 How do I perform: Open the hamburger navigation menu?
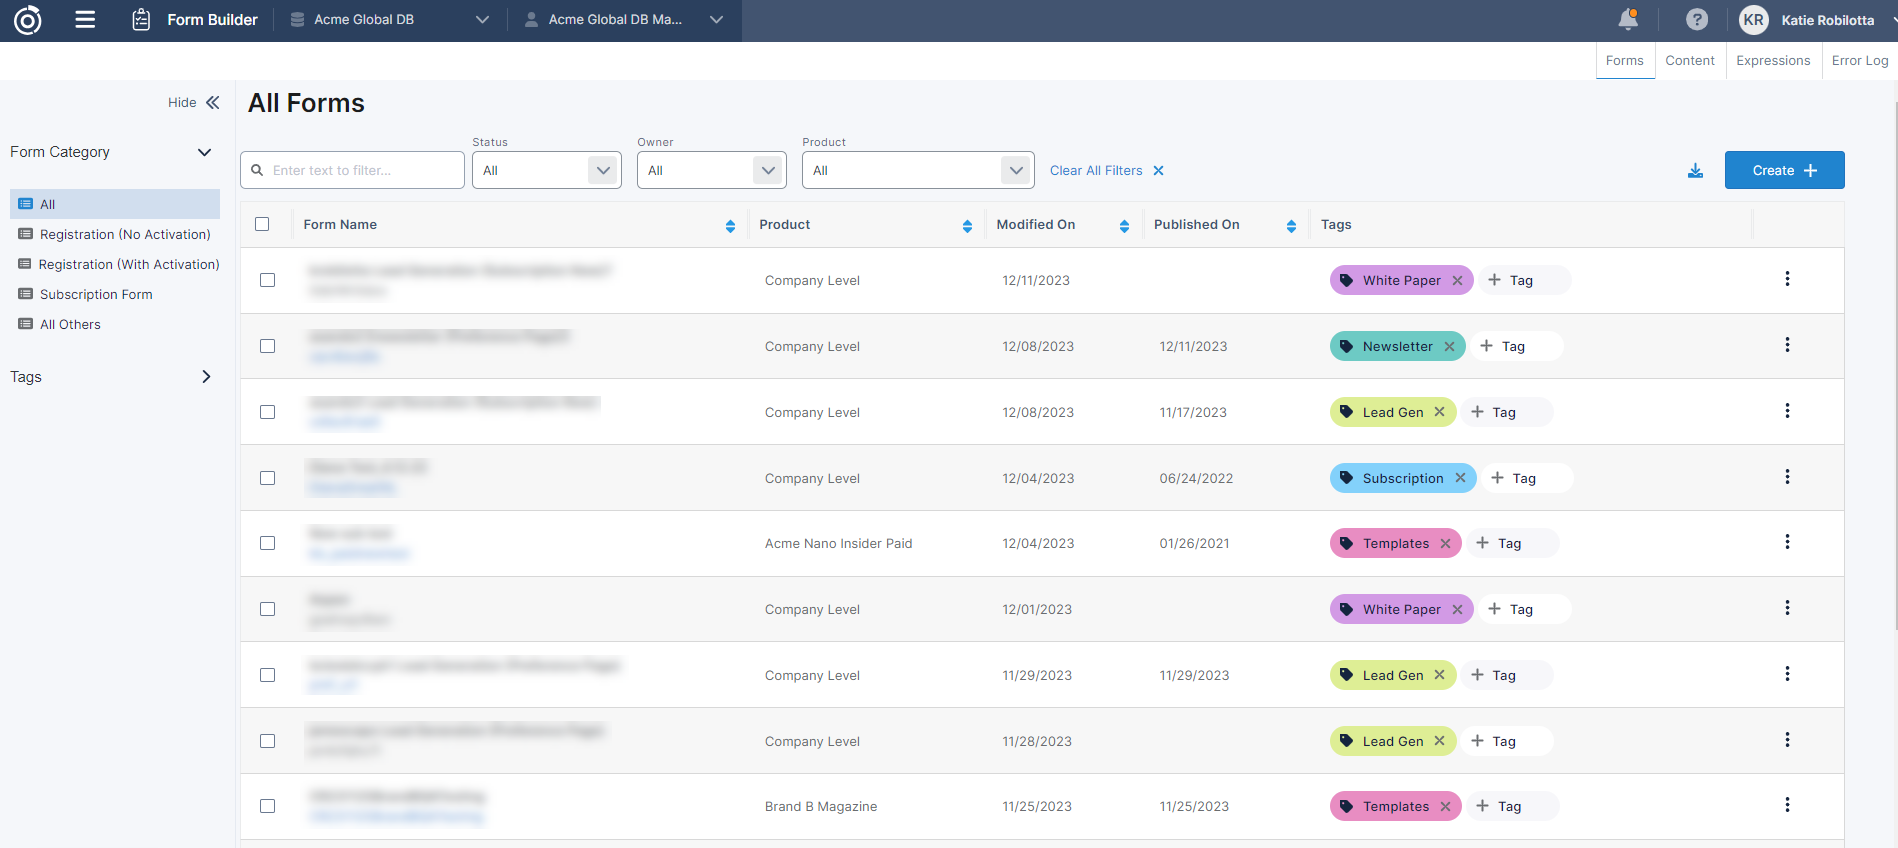pyautogui.click(x=85, y=20)
